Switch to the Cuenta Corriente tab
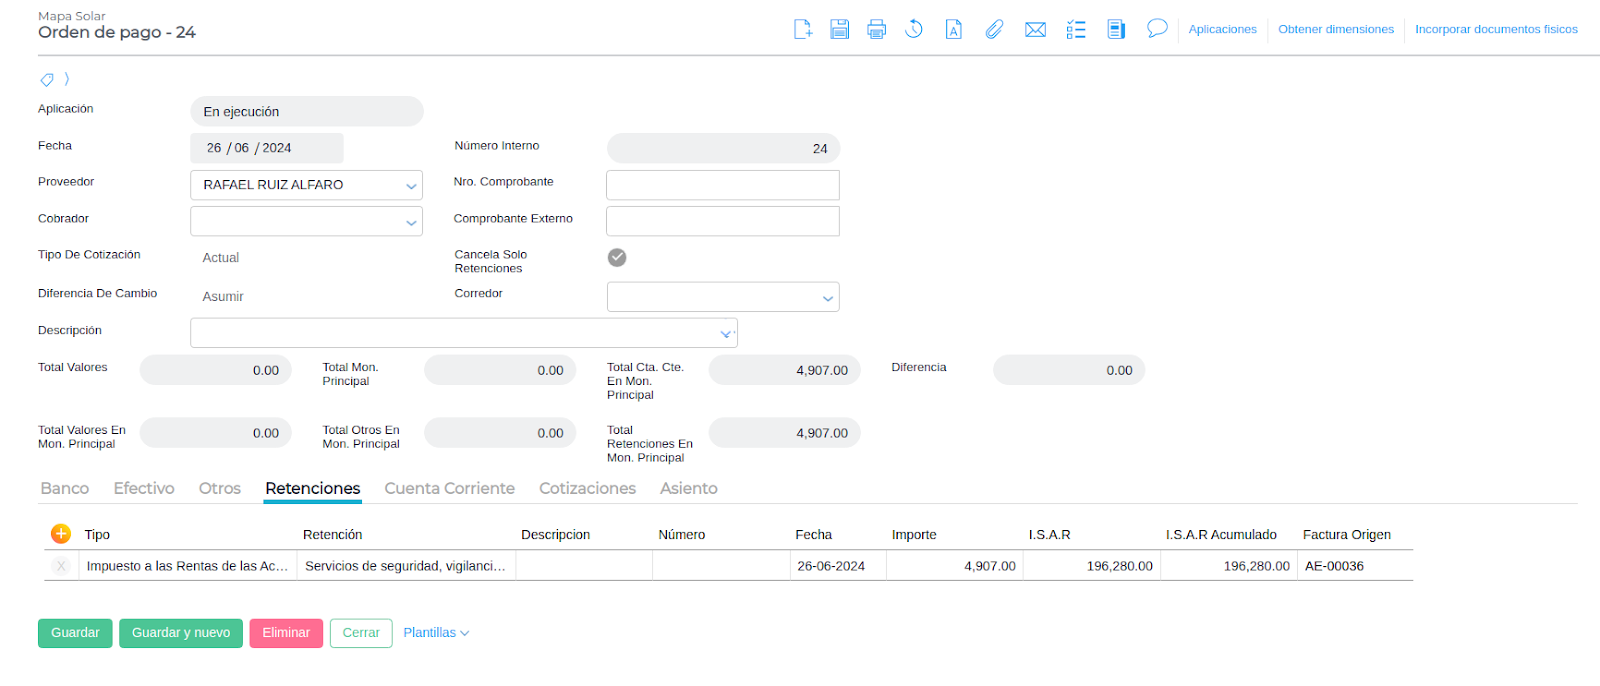Screen dimensions: 1600x686 point(449,488)
